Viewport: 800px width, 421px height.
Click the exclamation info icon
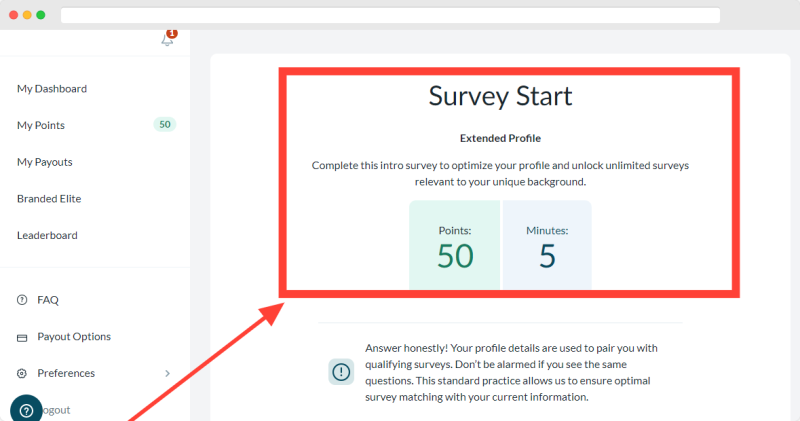[x=341, y=372]
